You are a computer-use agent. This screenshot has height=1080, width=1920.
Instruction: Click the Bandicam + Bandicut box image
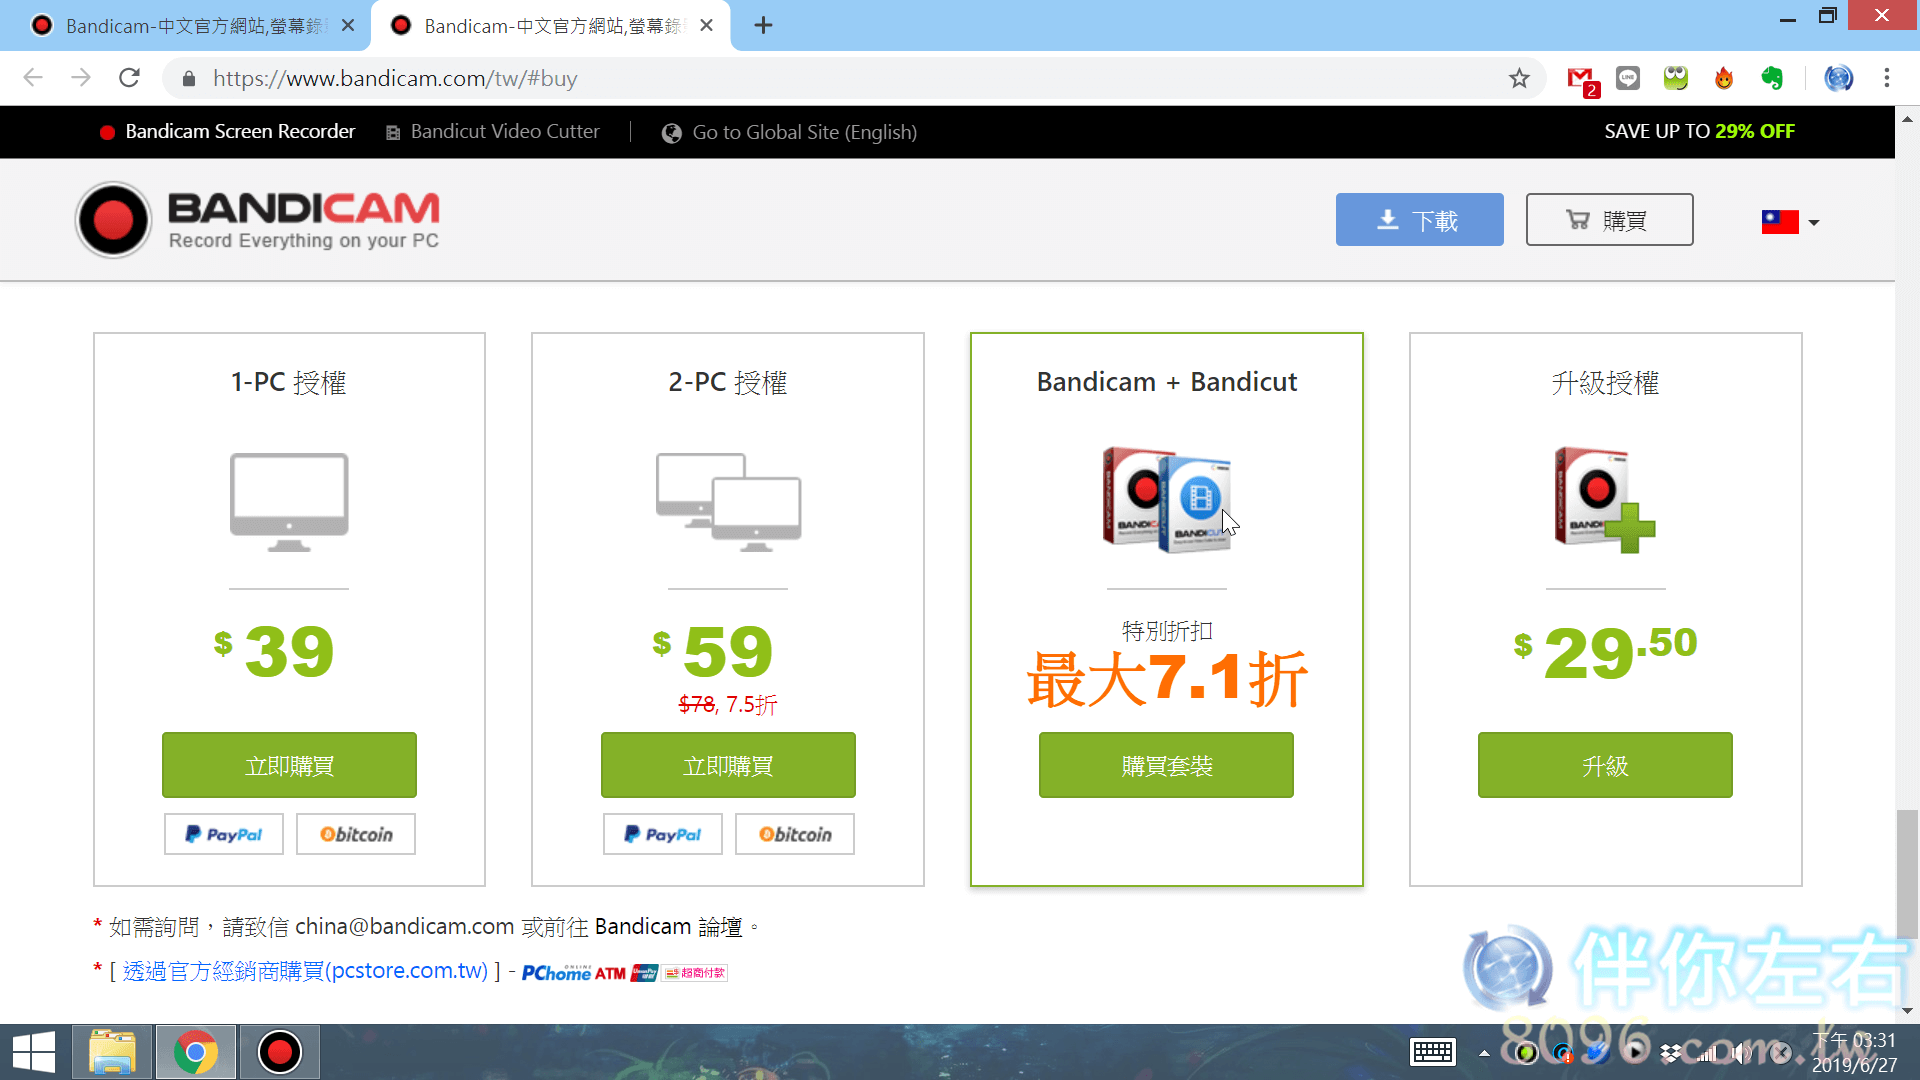point(1166,500)
